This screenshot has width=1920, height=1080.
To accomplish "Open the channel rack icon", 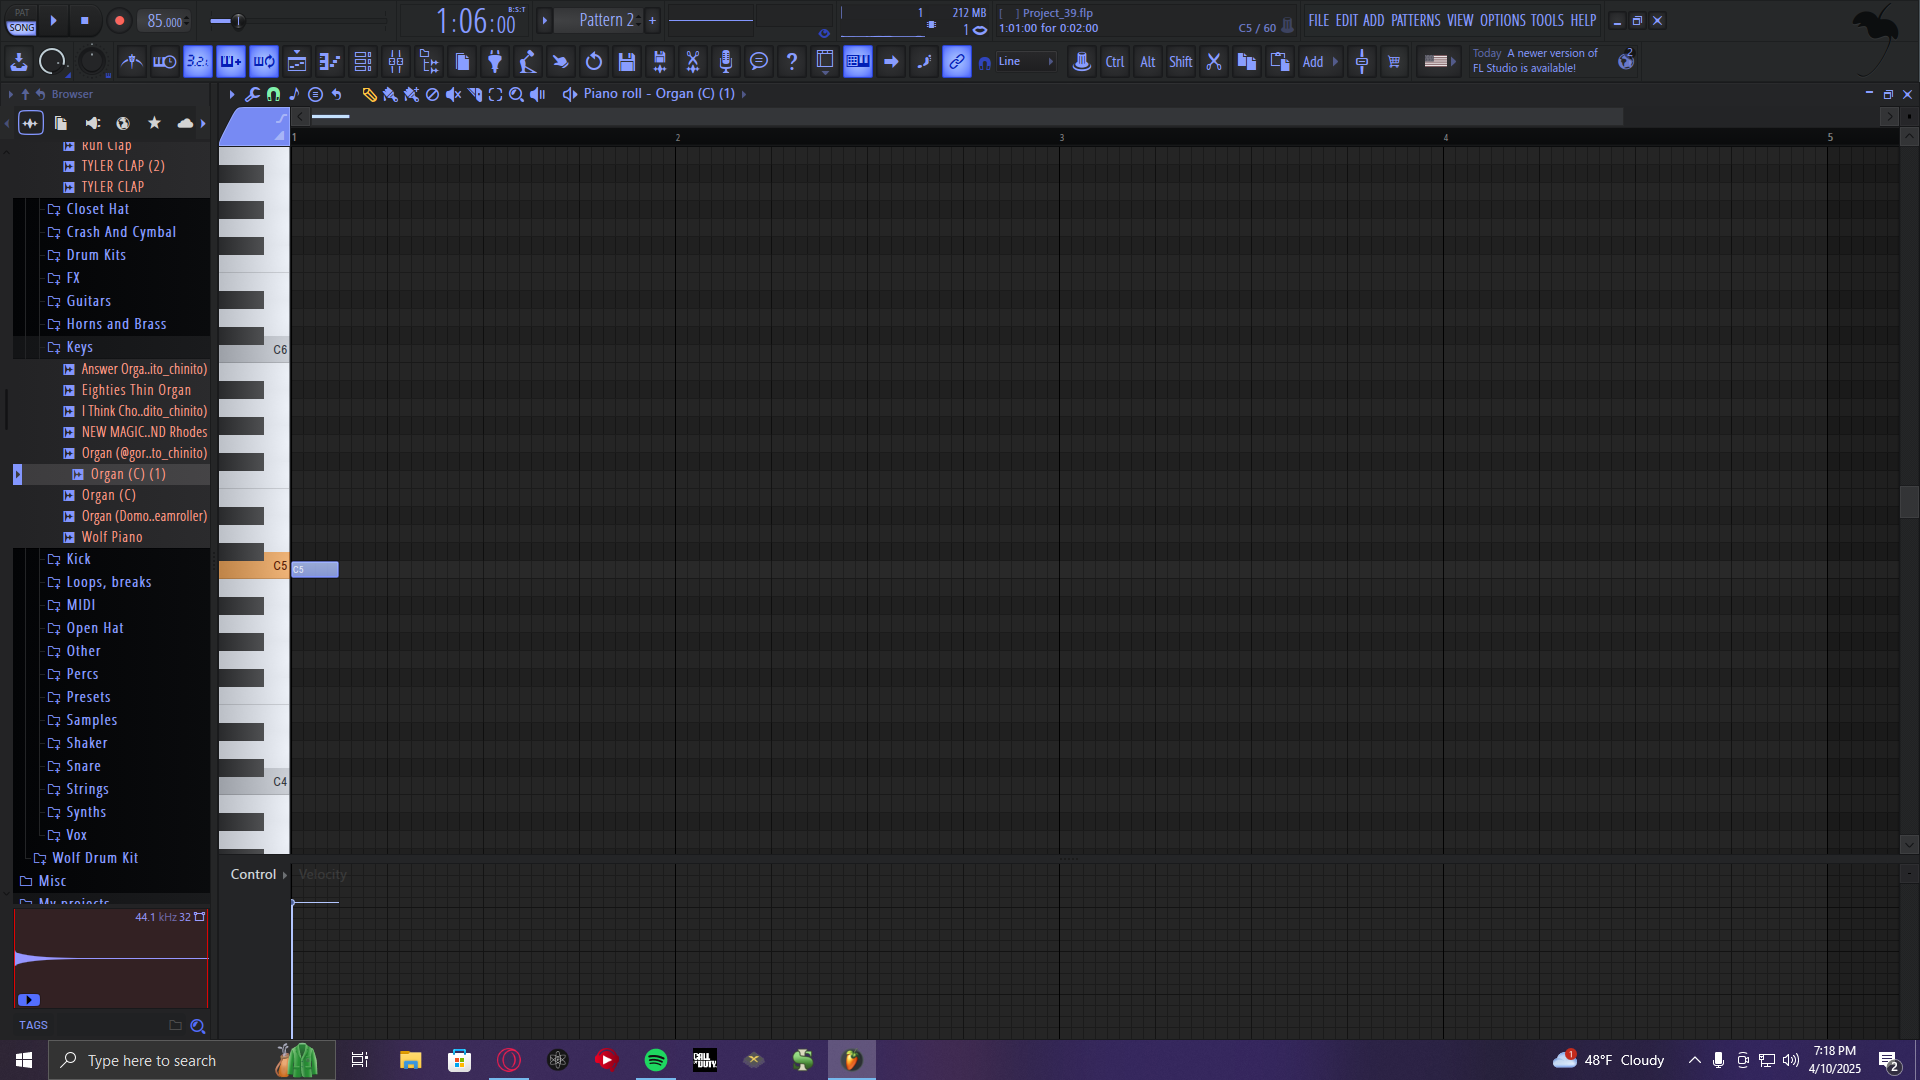I will click(363, 62).
